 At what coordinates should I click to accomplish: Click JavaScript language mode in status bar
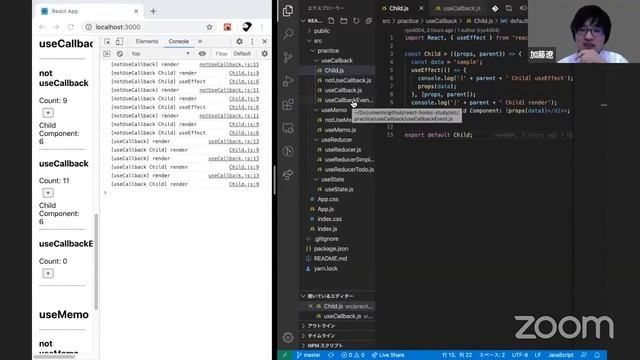pos(560,355)
